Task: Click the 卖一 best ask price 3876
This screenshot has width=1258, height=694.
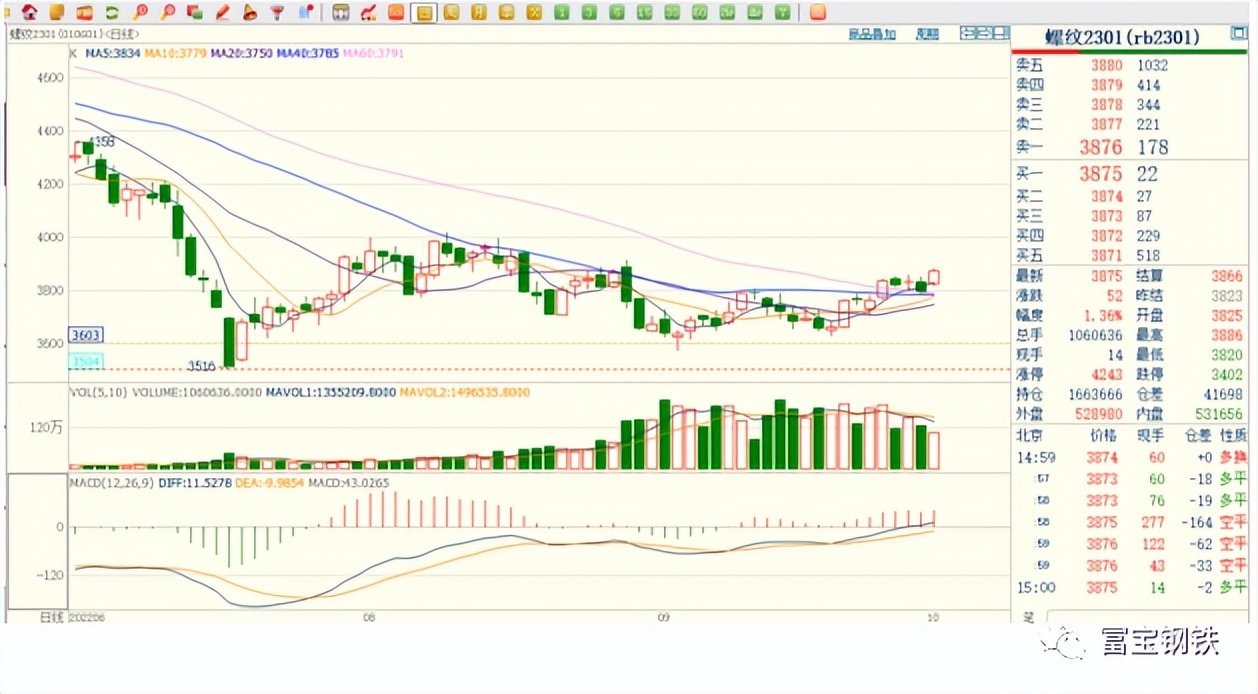Action: (x=1101, y=147)
